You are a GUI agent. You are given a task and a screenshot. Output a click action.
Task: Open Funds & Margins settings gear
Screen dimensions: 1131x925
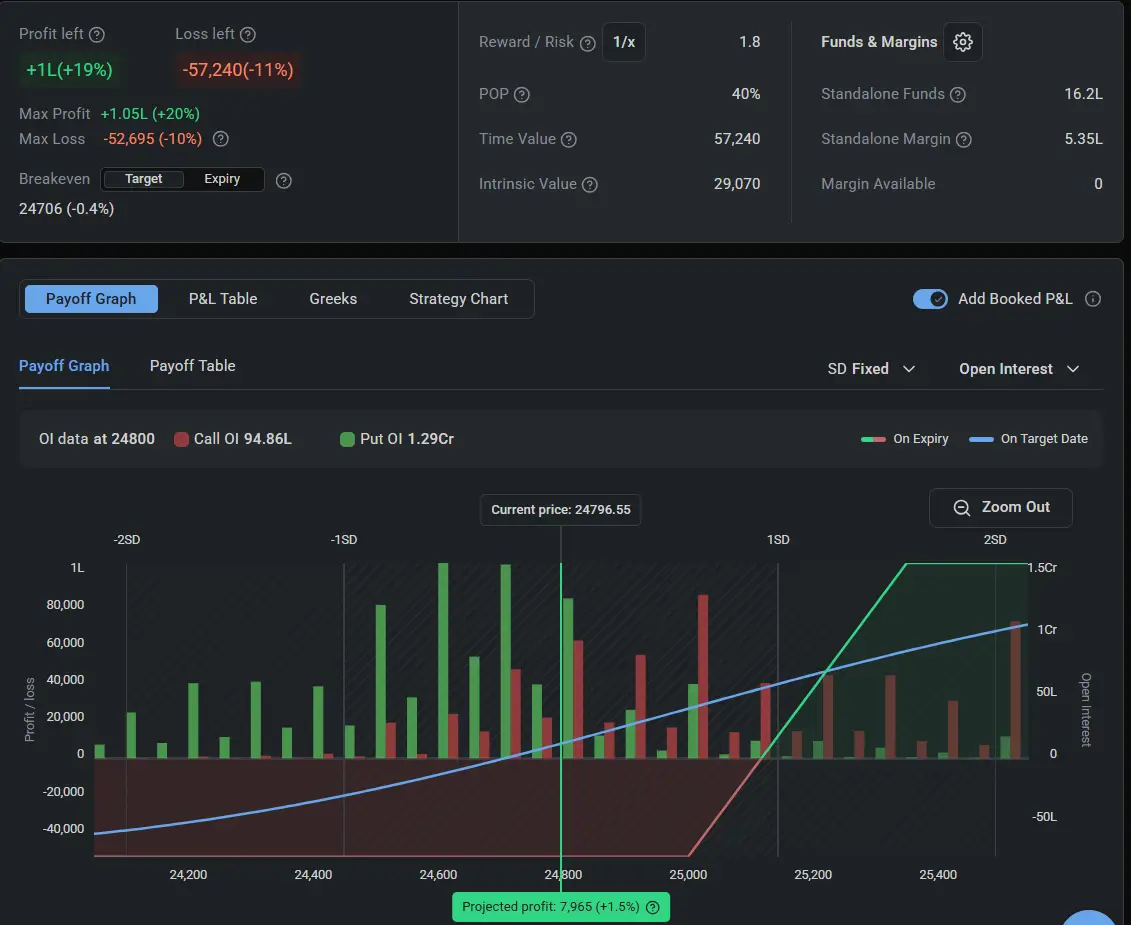pos(963,42)
